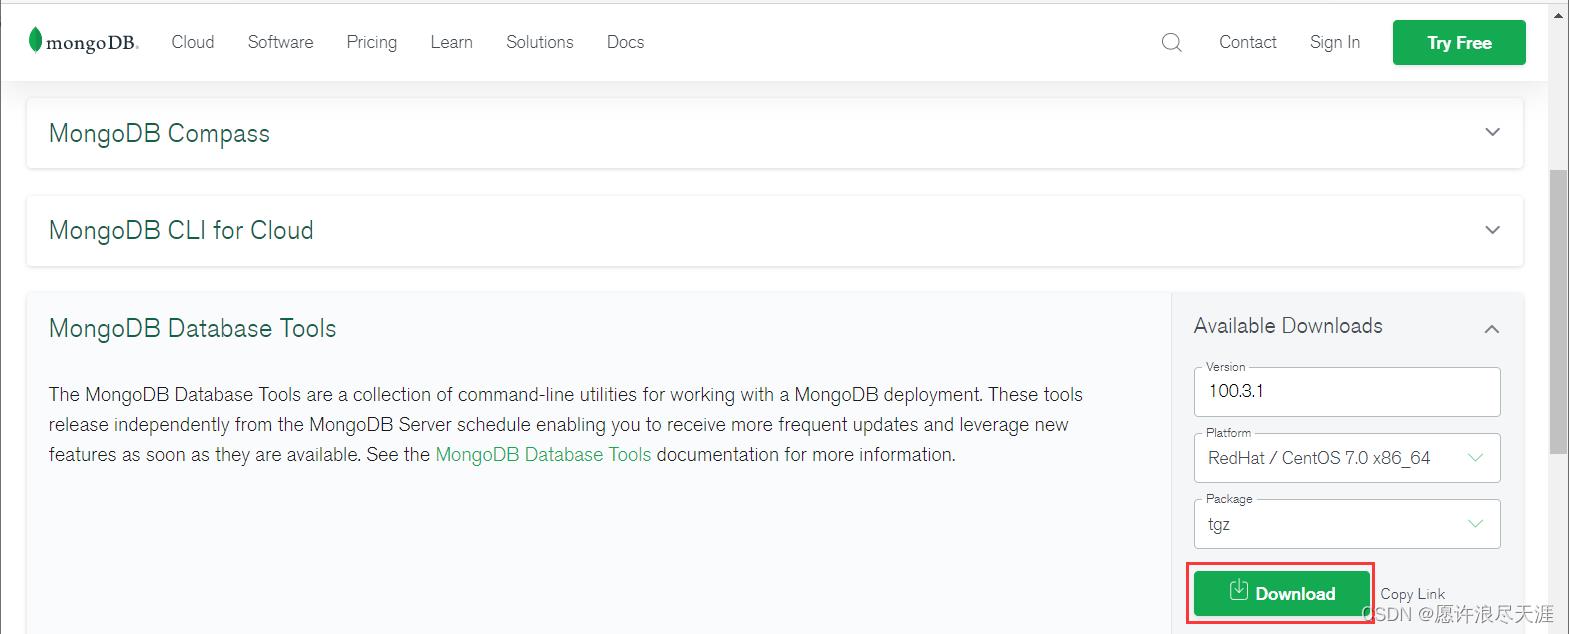The image size is (1569, 634).
Task: Click the download arrow icon on button
Action: click(1238, 590)
